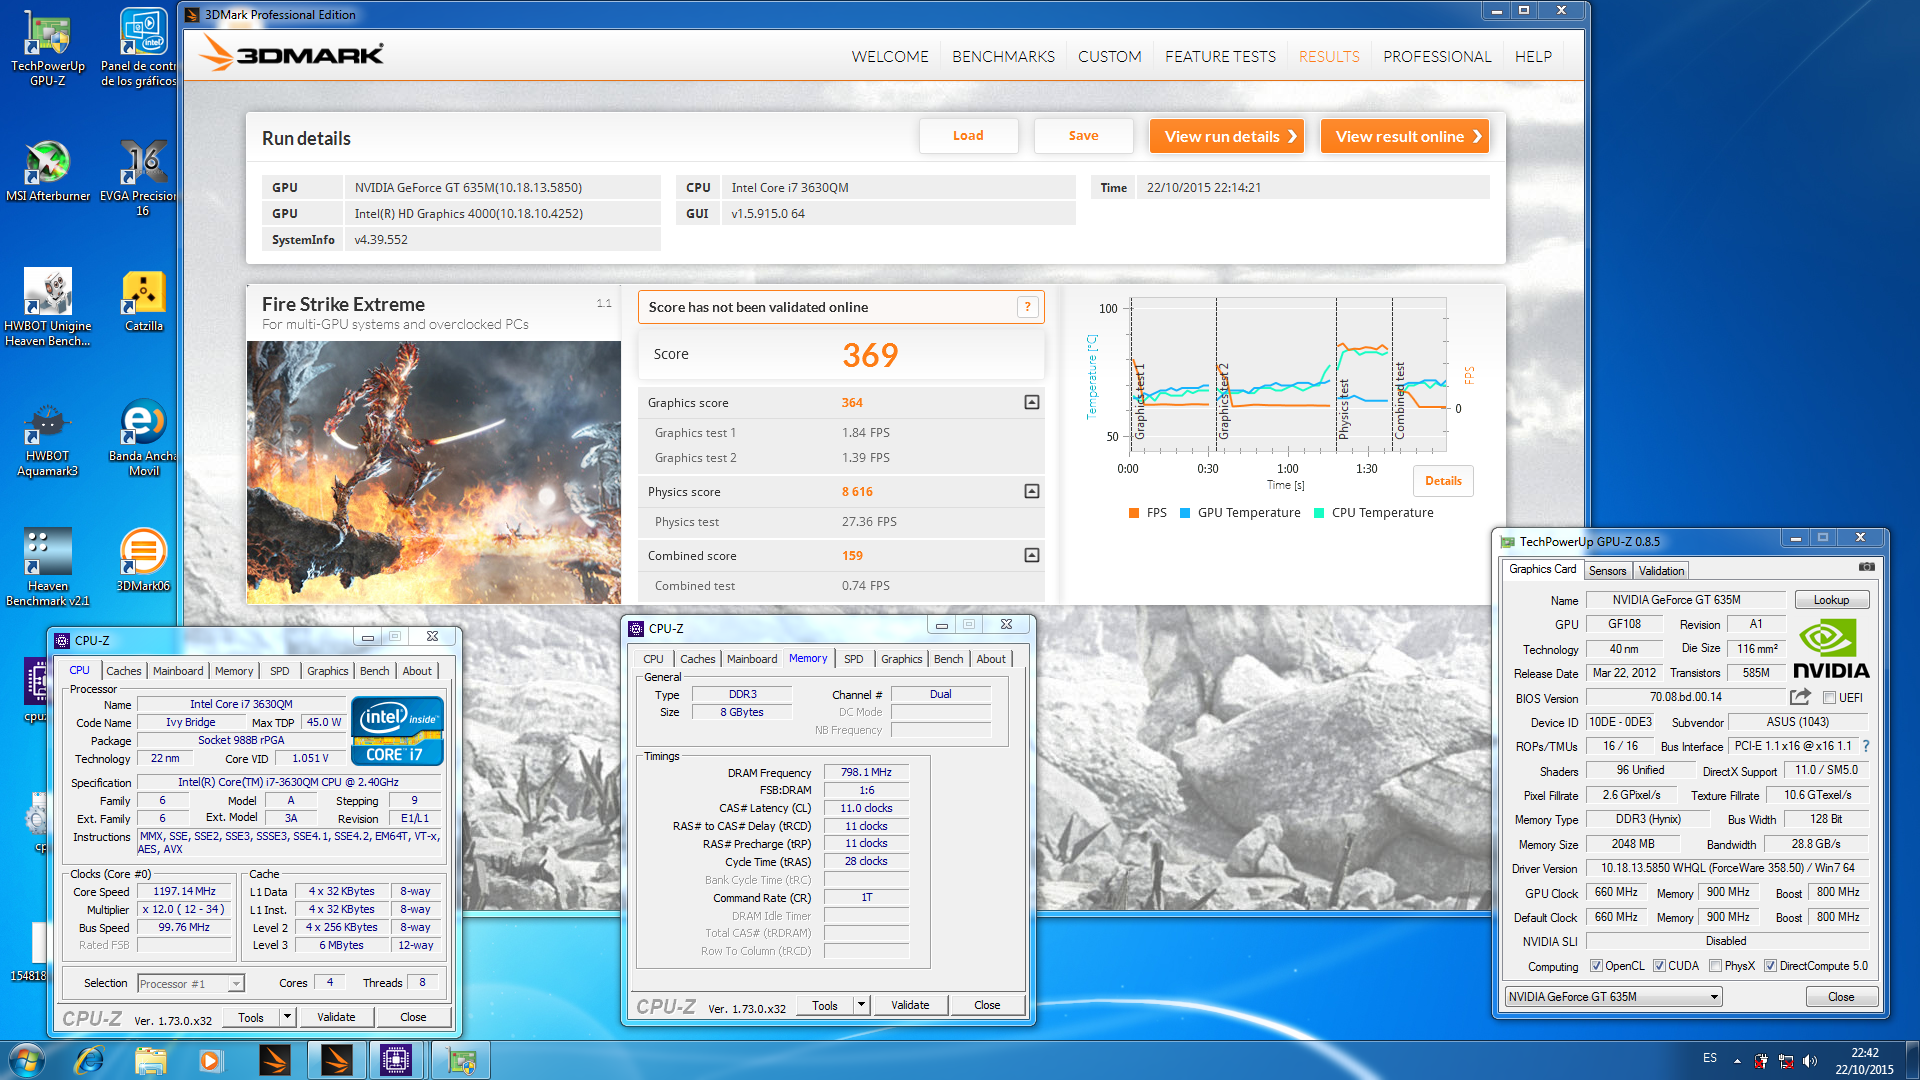Open Windows Media Player from the taskbar
Screen dimensions: 1920x1080
pos(210,1060)
